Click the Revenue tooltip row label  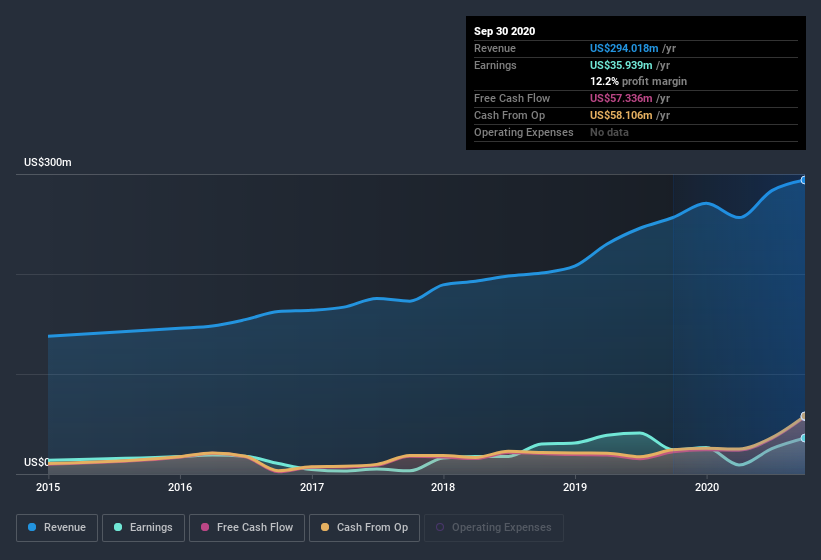coord(495,48)
